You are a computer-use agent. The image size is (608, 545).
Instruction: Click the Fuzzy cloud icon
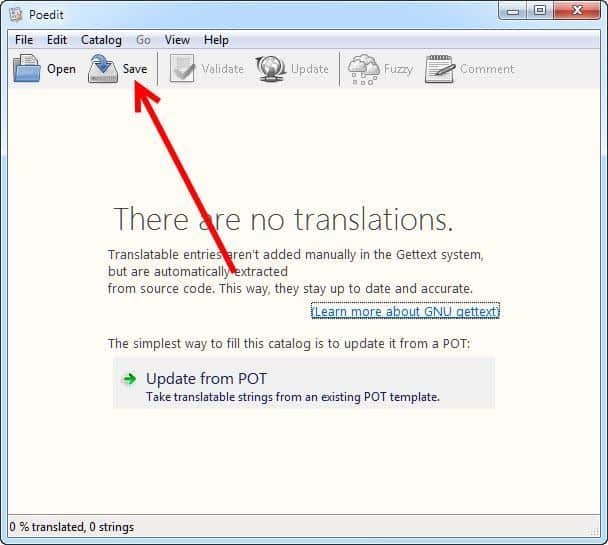(x=363, y=69)
